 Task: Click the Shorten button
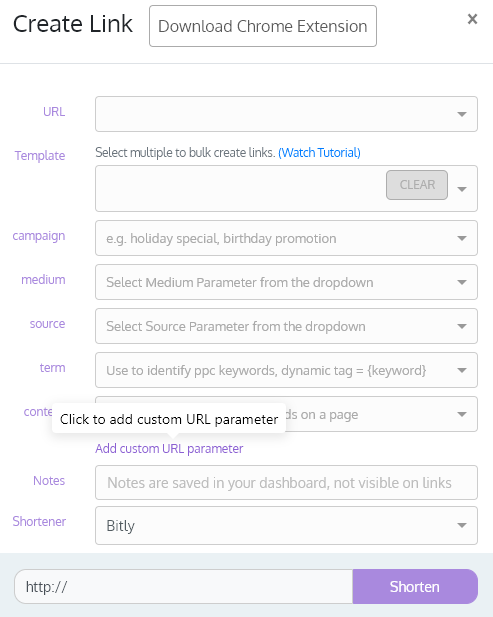[x=415, y=586]
